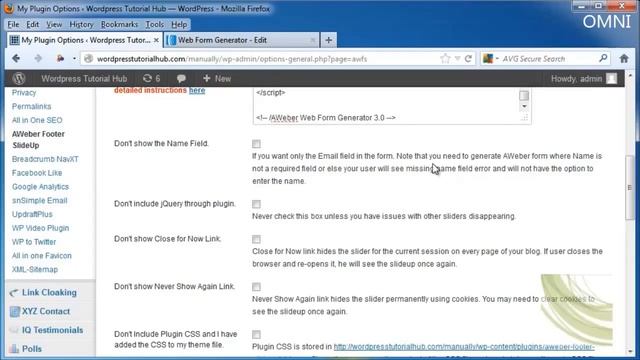Open the File menu
This screenshot has height=360, width=640.
[13, 24]
